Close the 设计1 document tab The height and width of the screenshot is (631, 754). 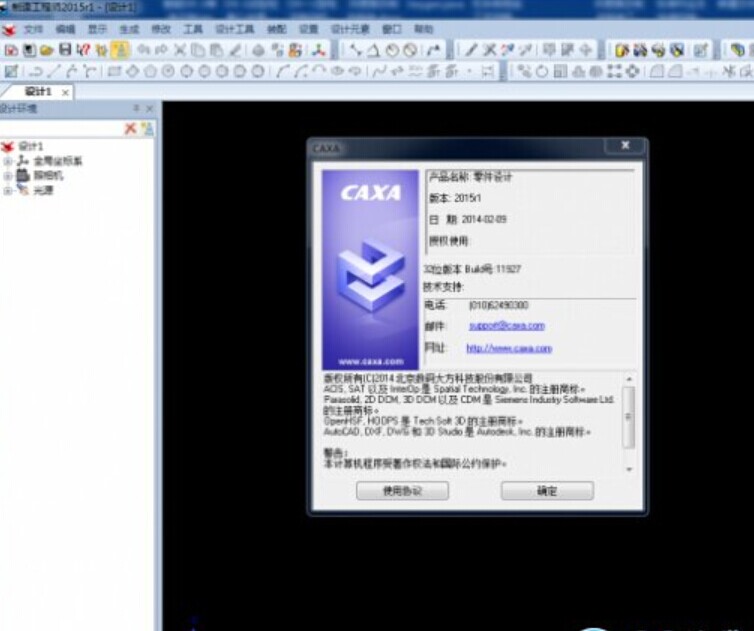click(65, 92)
